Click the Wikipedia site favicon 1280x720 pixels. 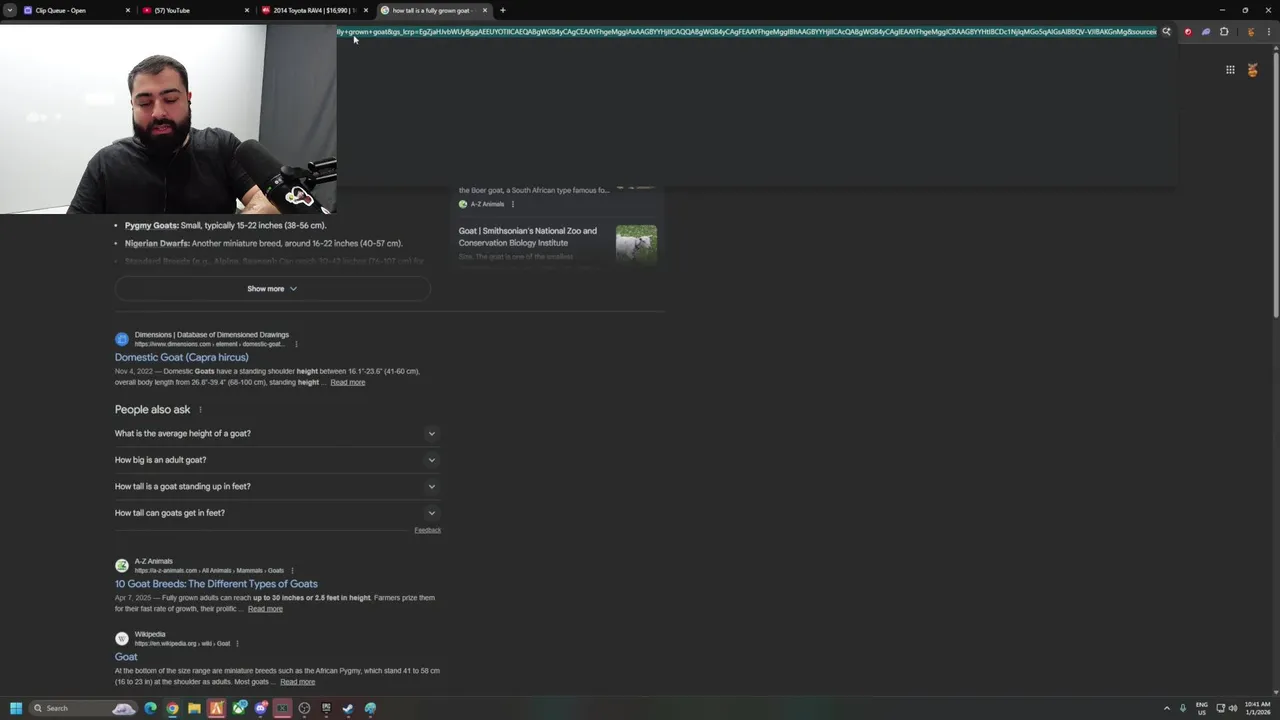coord(122,639)
